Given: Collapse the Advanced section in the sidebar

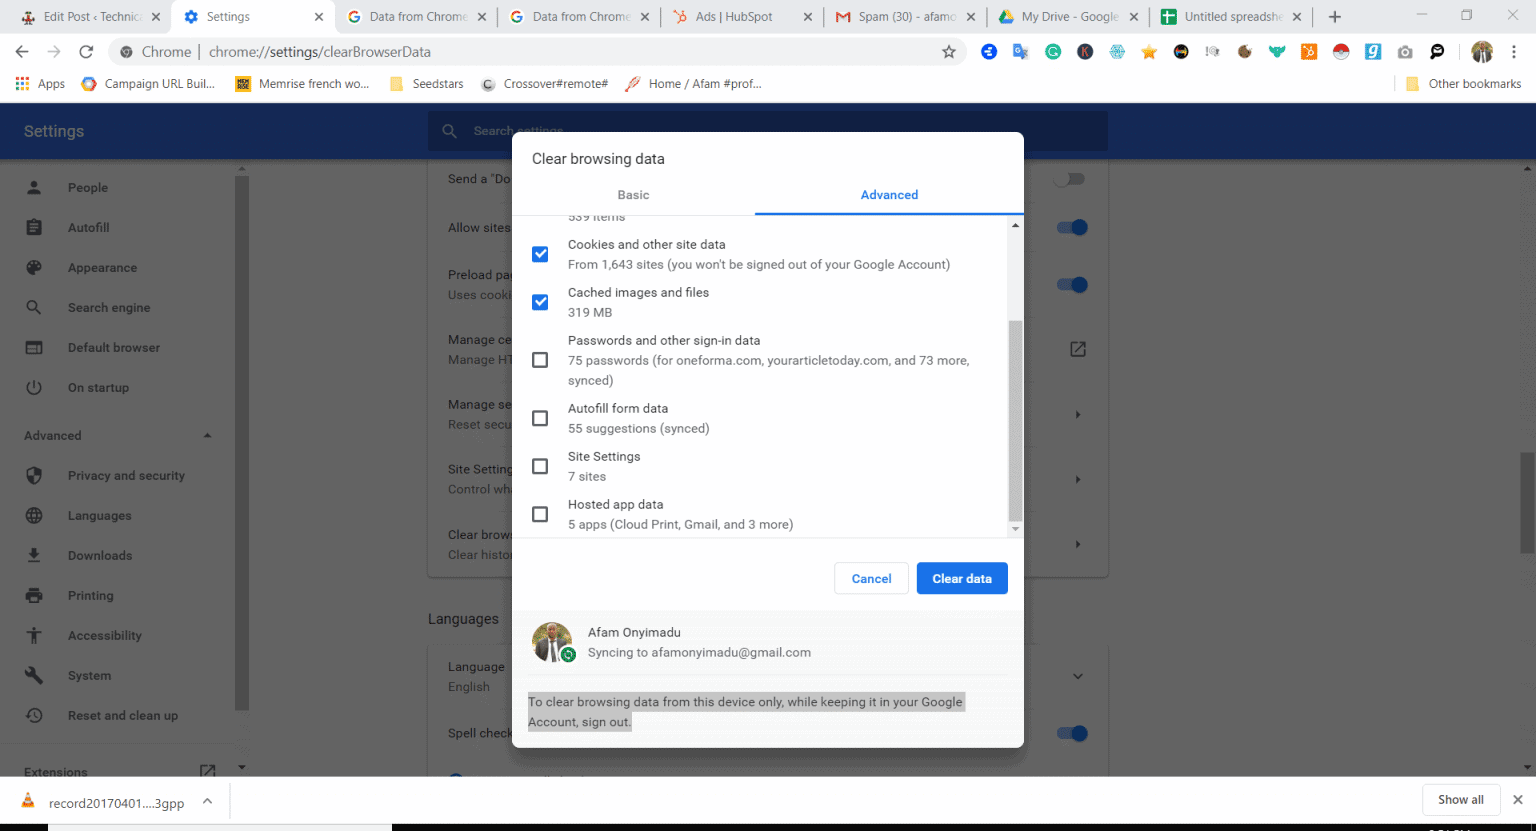Looking at the screenshot, I should tap(207, 435).
